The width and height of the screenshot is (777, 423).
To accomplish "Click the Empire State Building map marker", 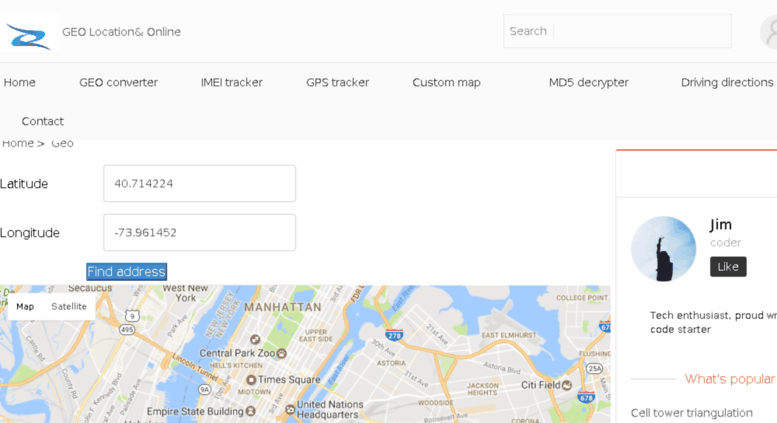I will tap(250, 411).
